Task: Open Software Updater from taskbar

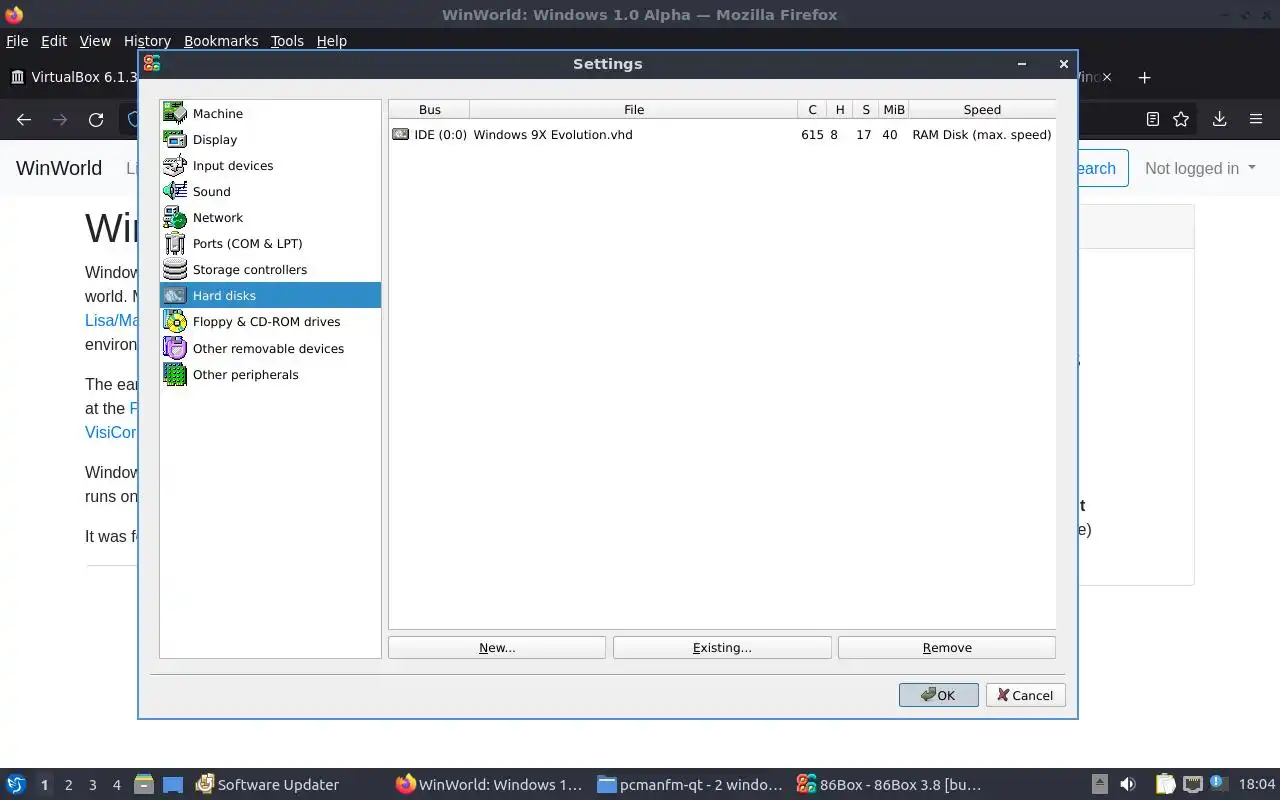Action: [268, 785]
